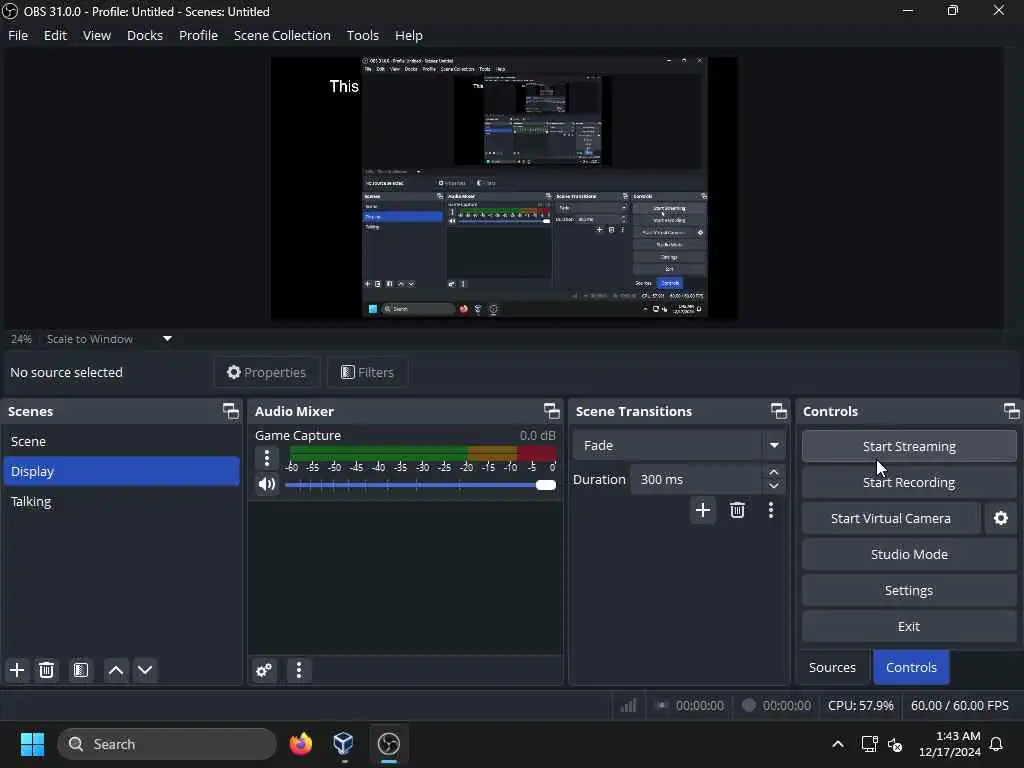Mute the Game Capture audio
1024x768 pixels.
coord(266,484)
